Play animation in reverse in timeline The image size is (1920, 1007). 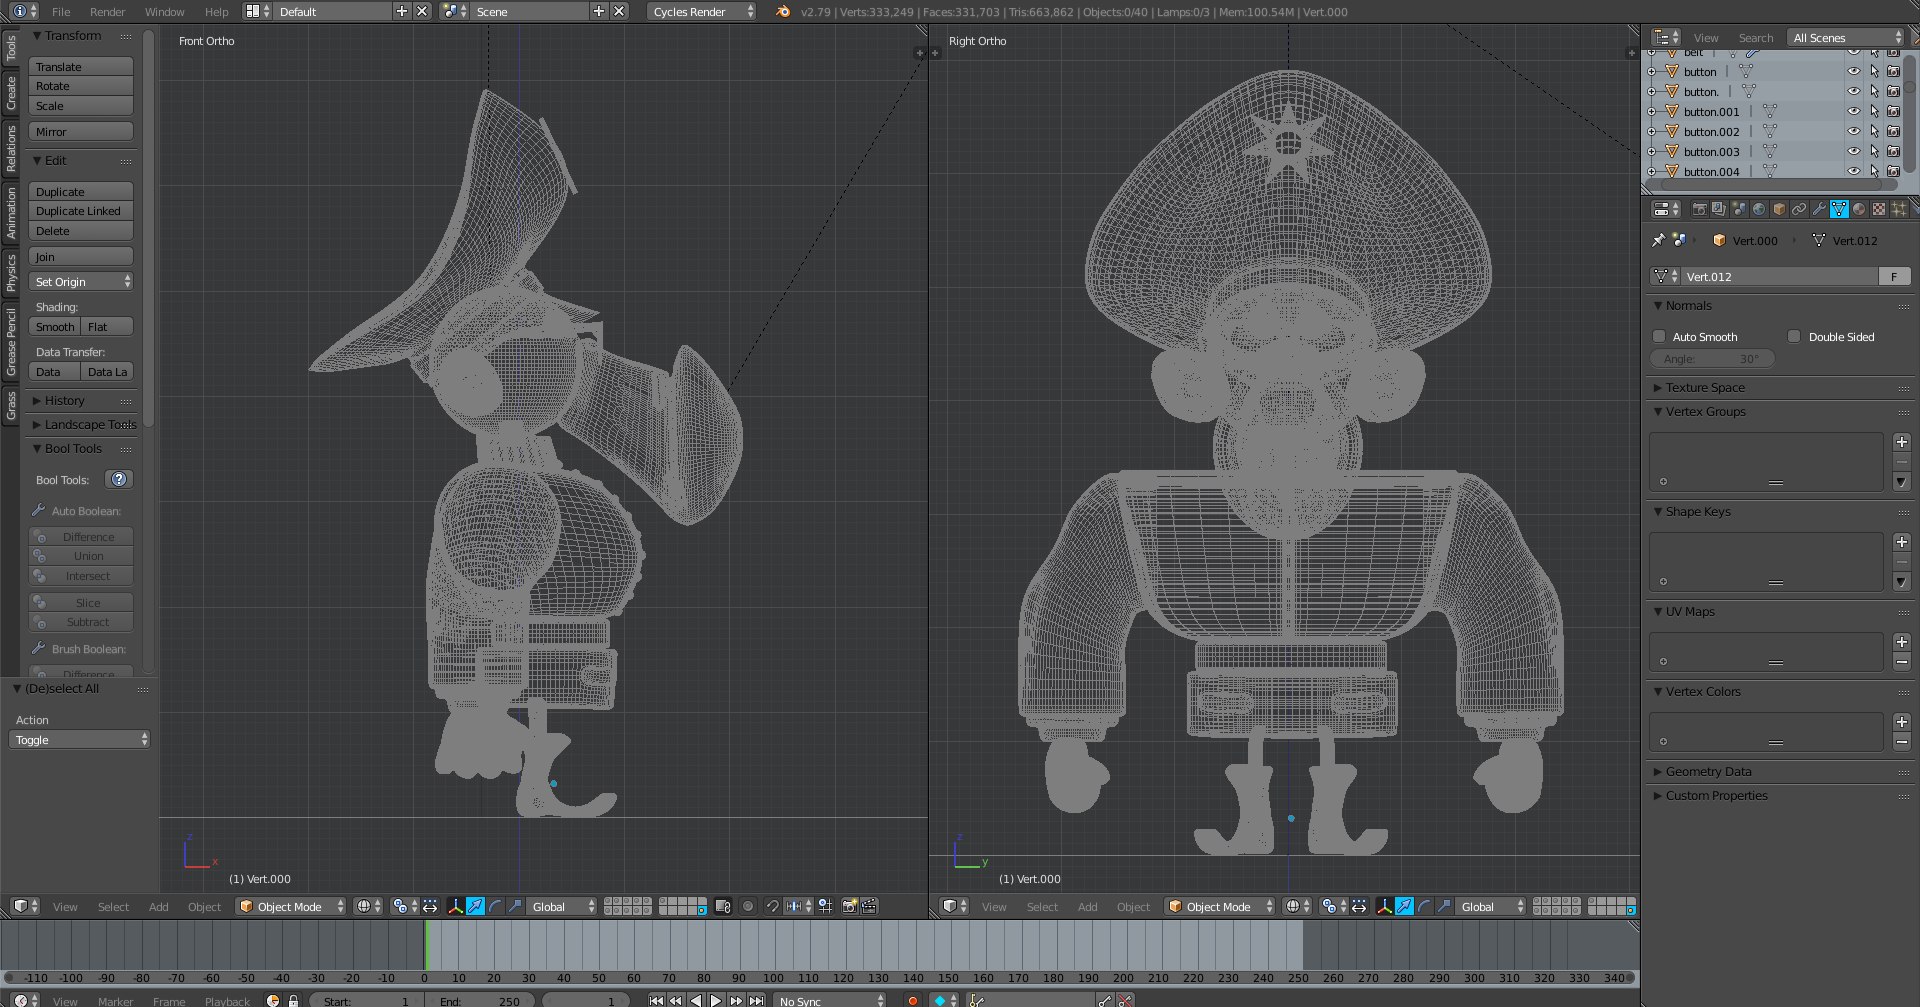click(696, 1000)
